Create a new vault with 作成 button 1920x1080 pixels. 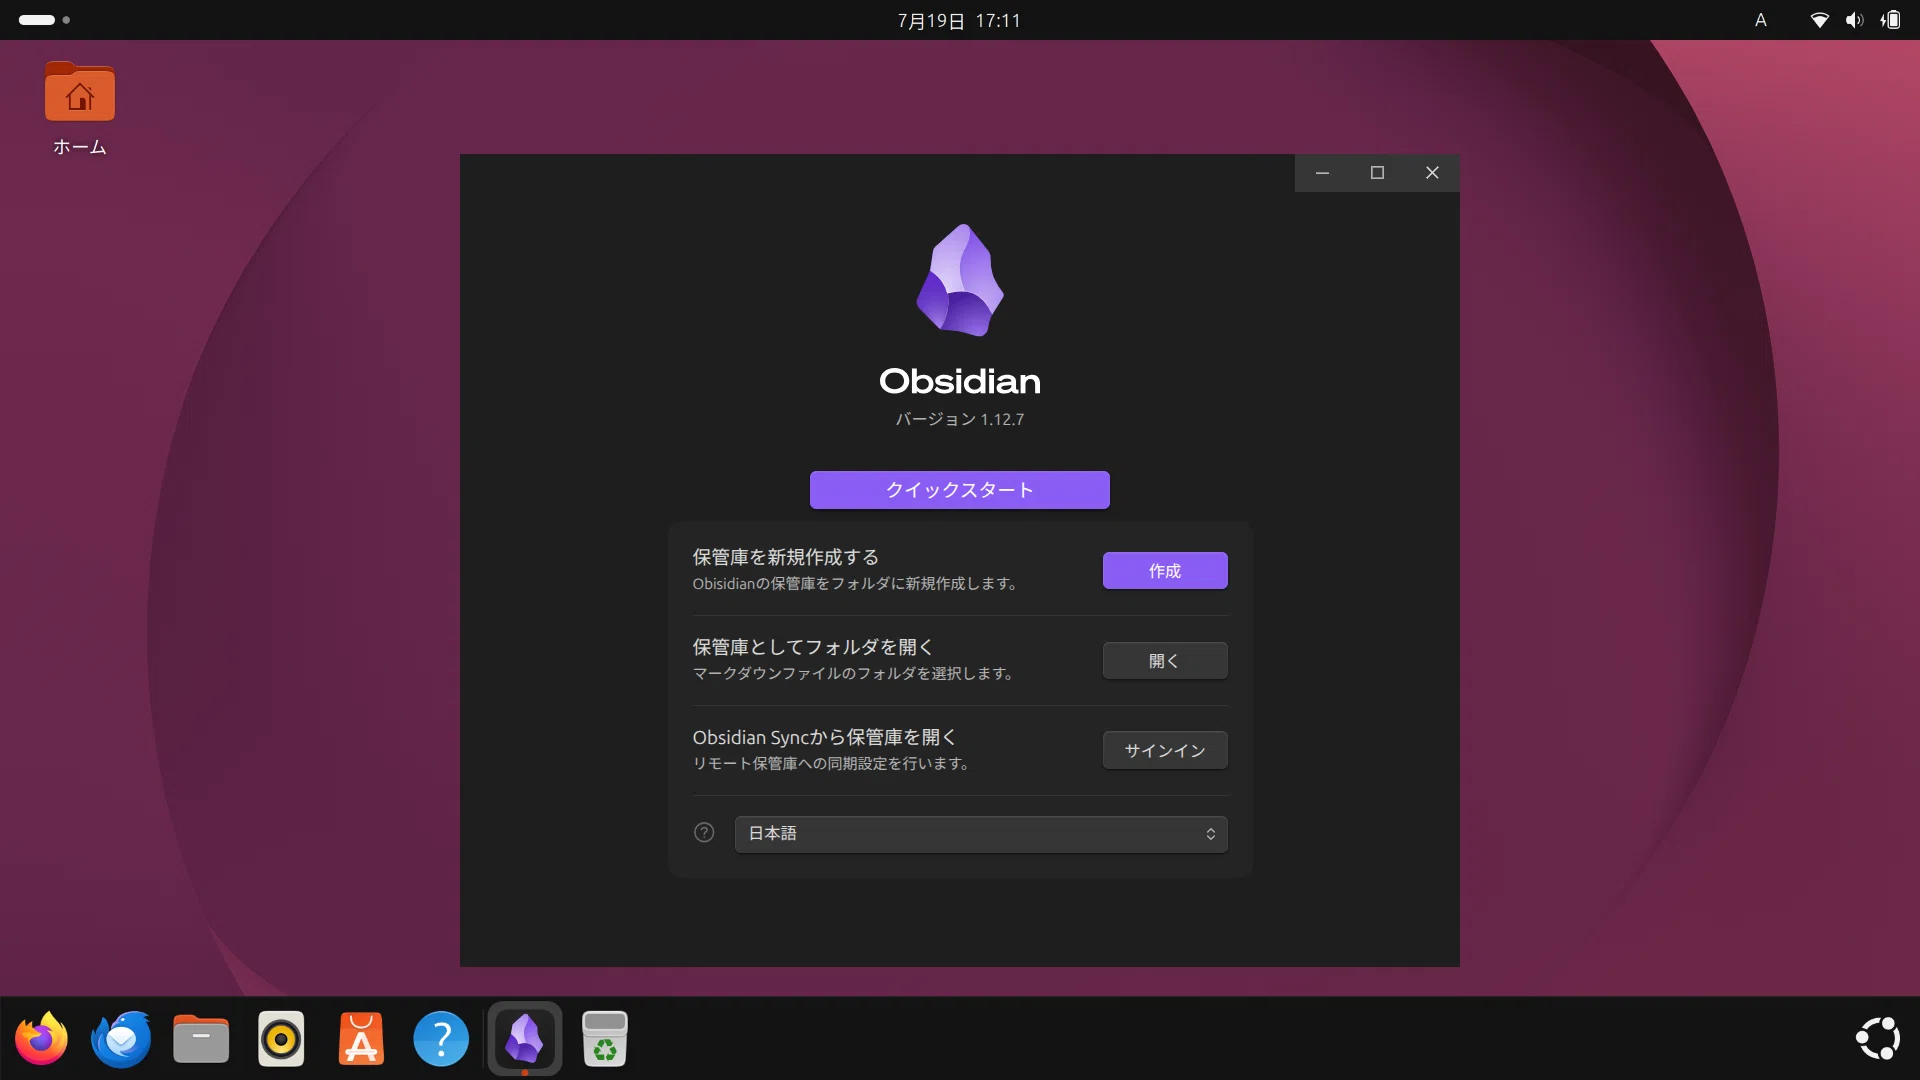tap(1165, 570)
